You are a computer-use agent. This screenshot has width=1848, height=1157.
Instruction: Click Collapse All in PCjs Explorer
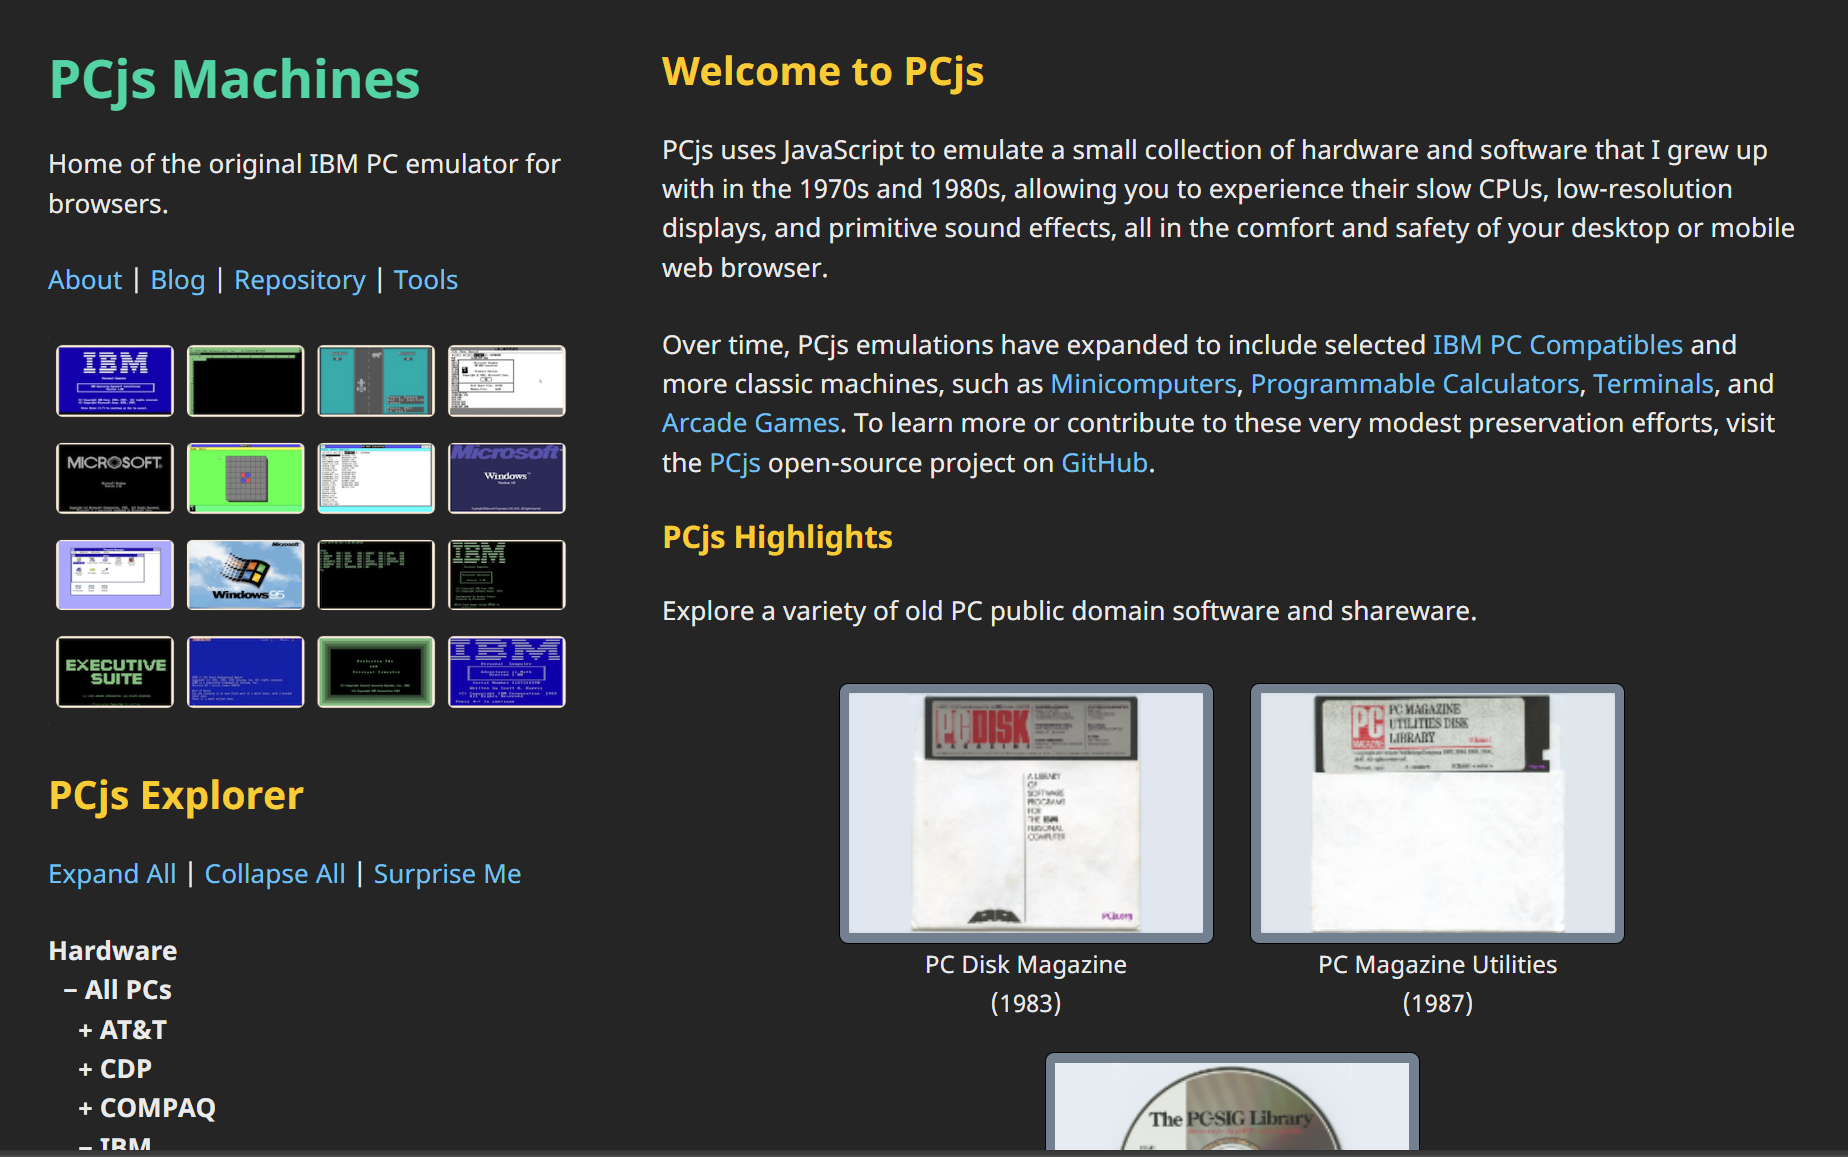275,874
